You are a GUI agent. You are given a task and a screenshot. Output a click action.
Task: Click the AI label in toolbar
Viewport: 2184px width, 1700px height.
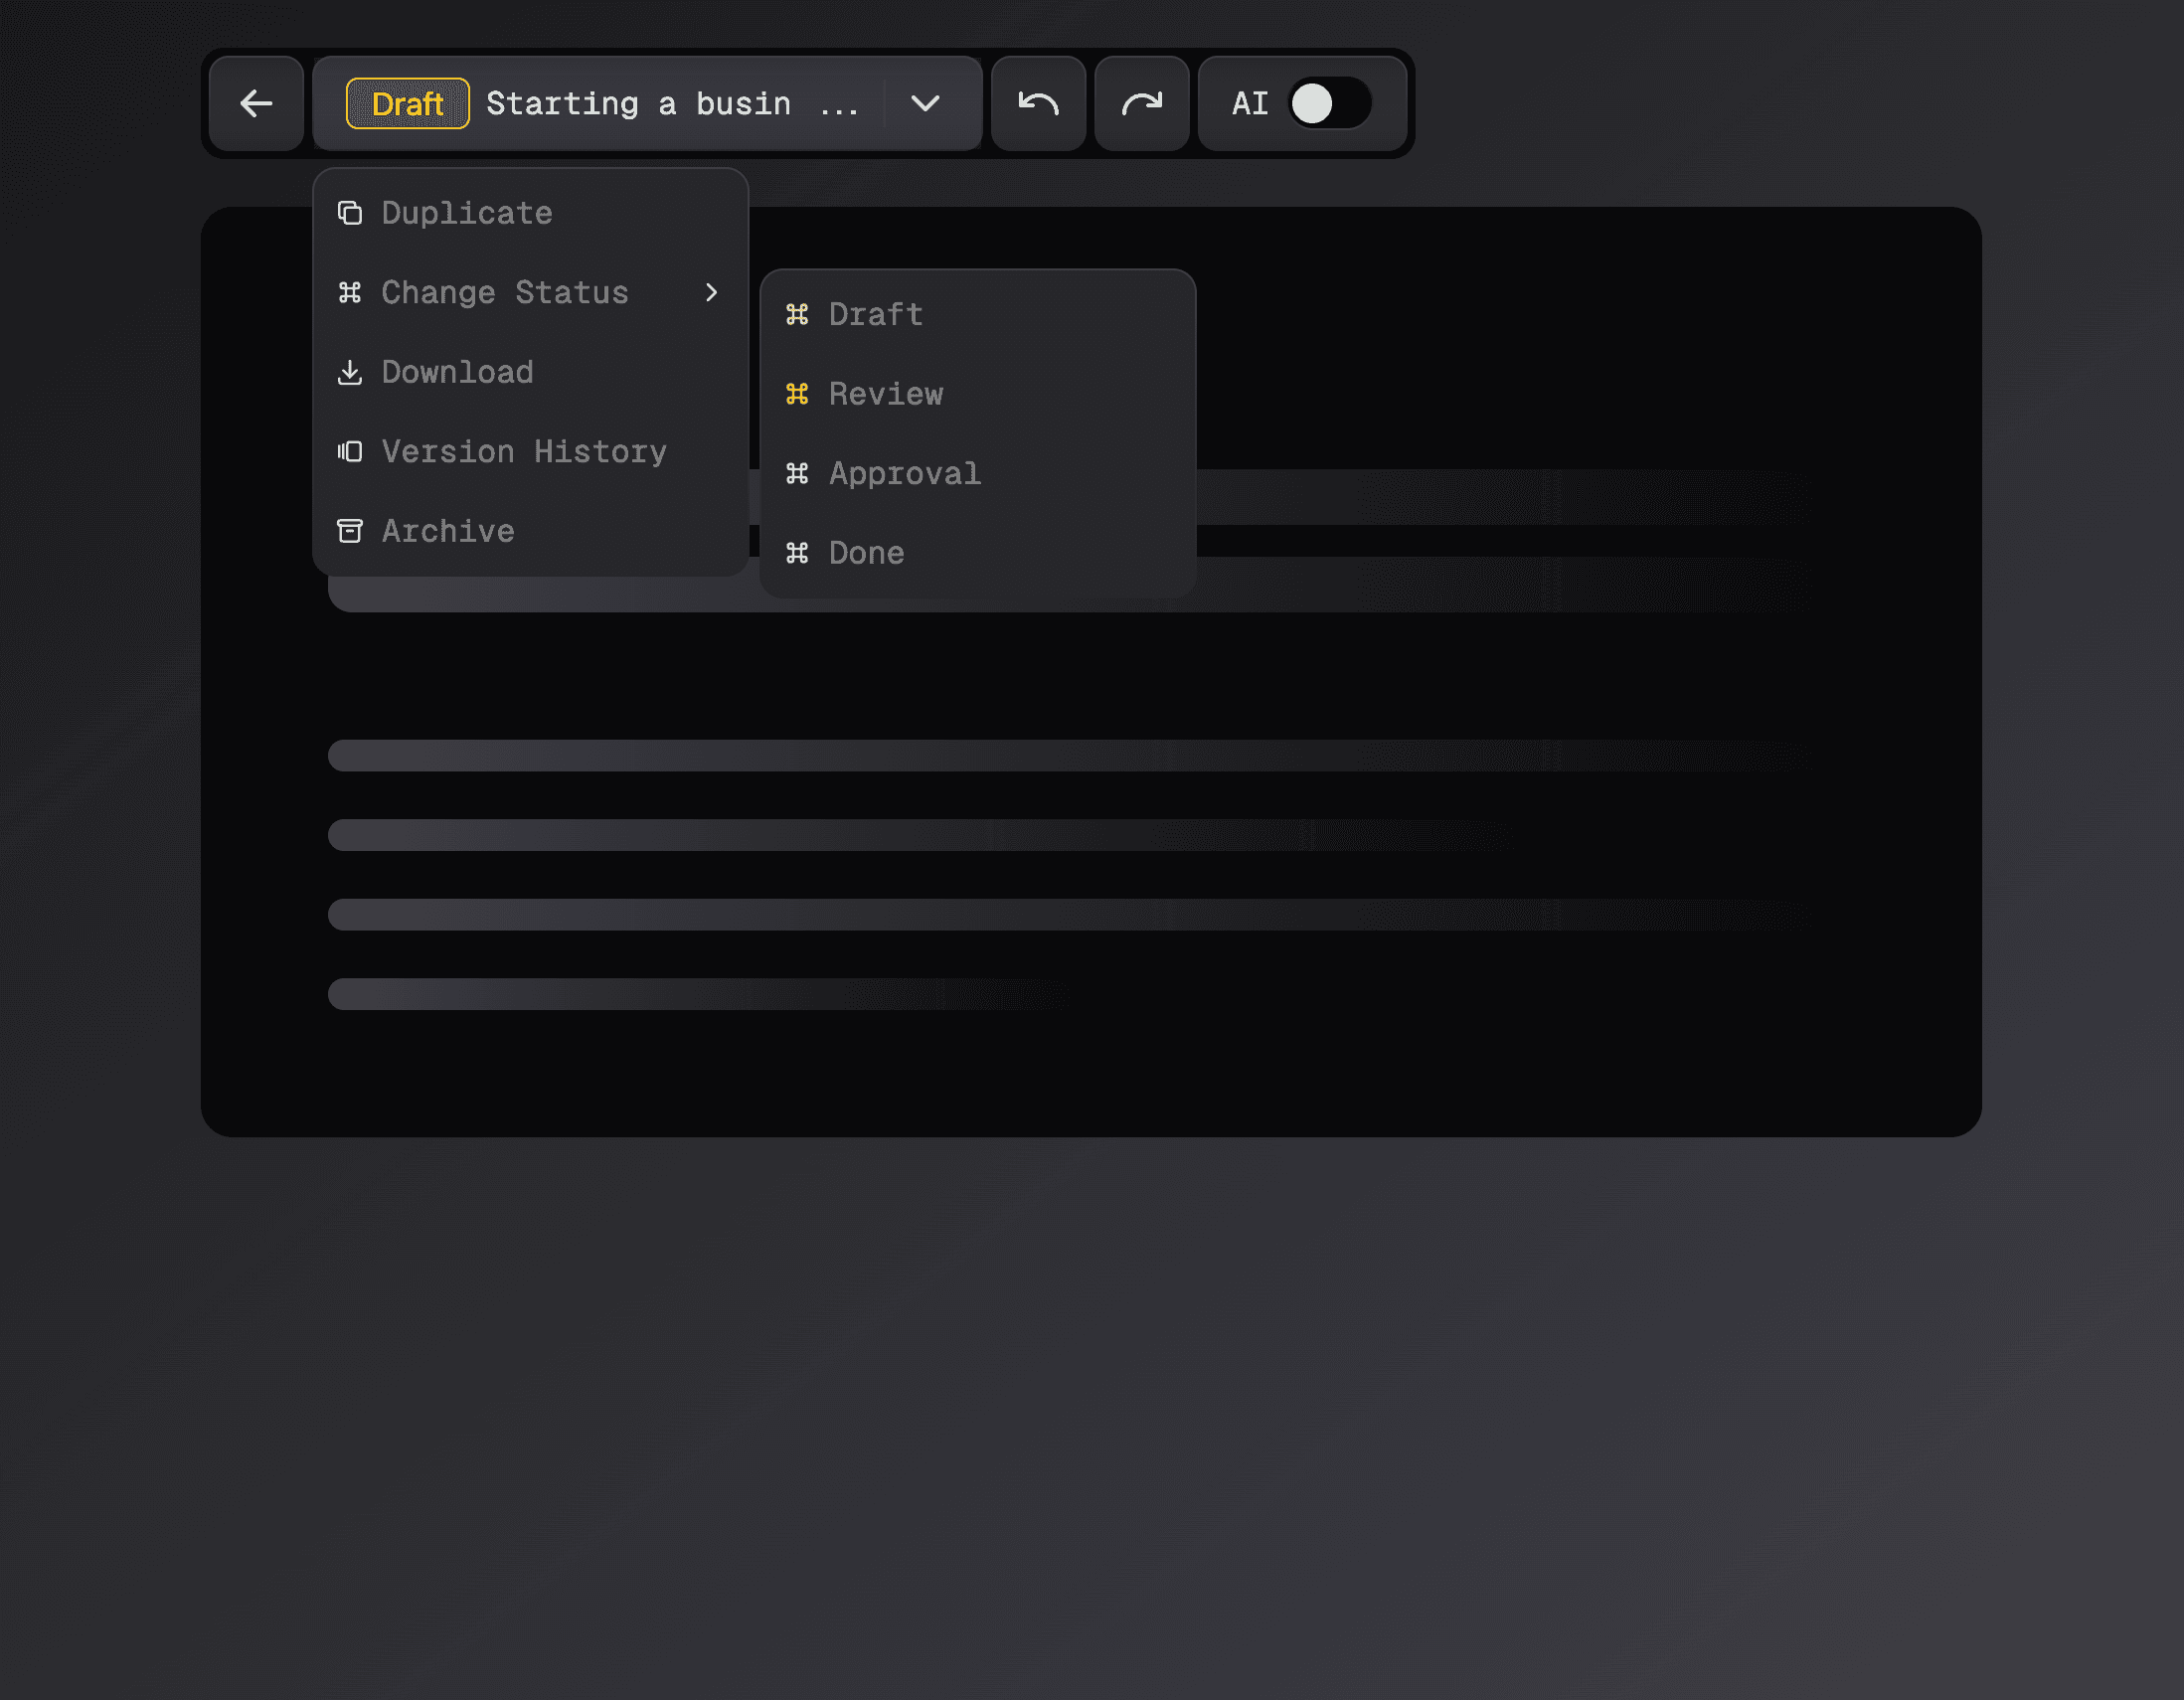click(1250, 103)
